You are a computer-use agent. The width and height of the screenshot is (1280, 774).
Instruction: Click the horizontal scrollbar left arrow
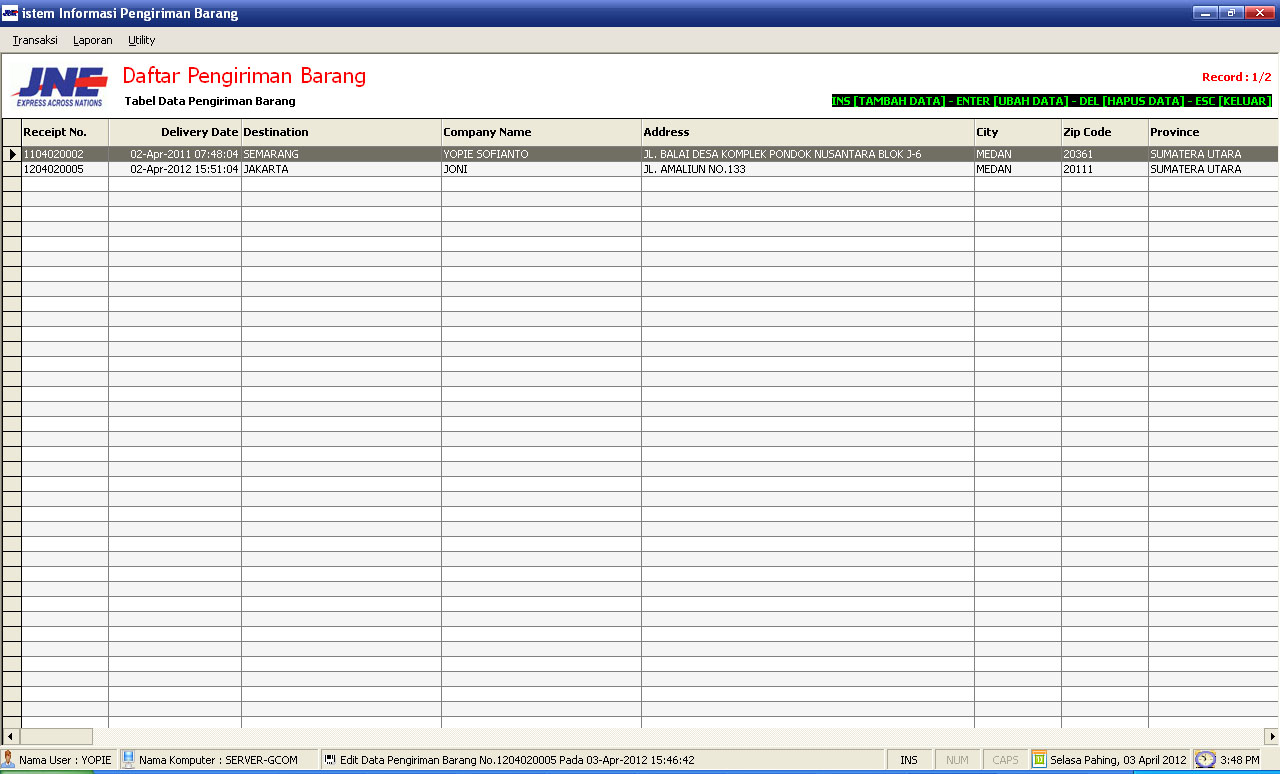(10, 736)
